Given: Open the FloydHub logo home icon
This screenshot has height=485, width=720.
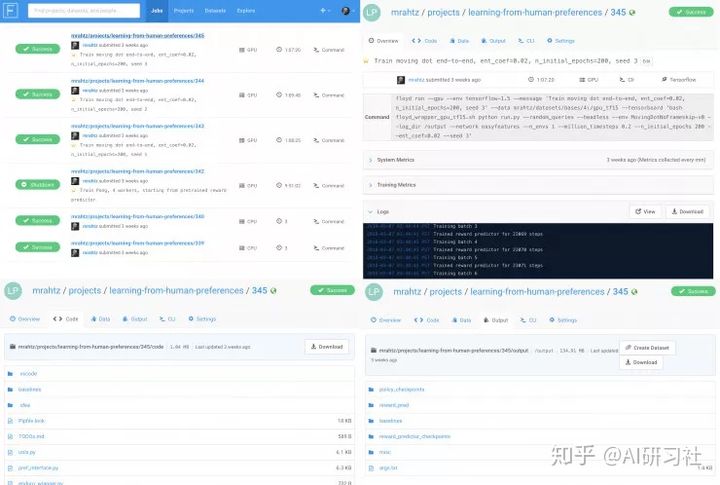Looking at the screenshot, I should click(10, 11).
